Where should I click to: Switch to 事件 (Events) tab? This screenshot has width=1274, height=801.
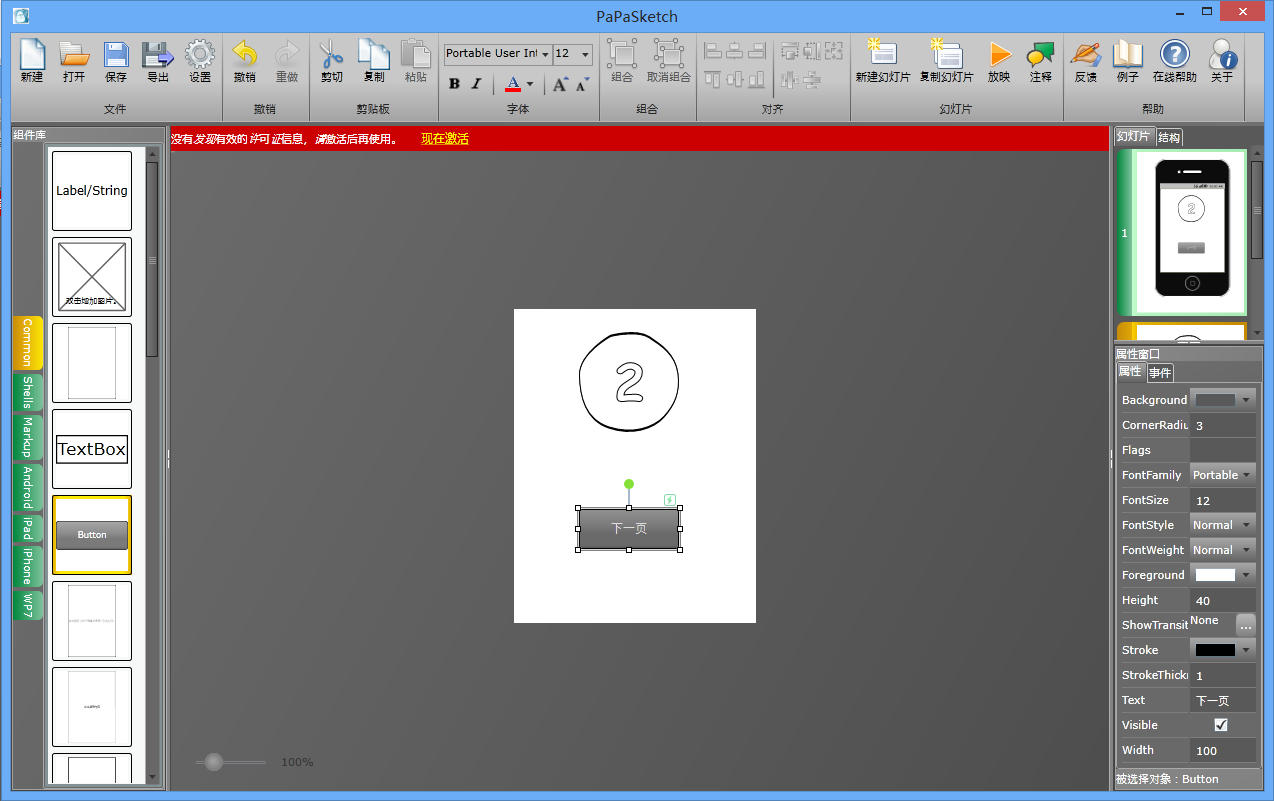coord(1160,373)
